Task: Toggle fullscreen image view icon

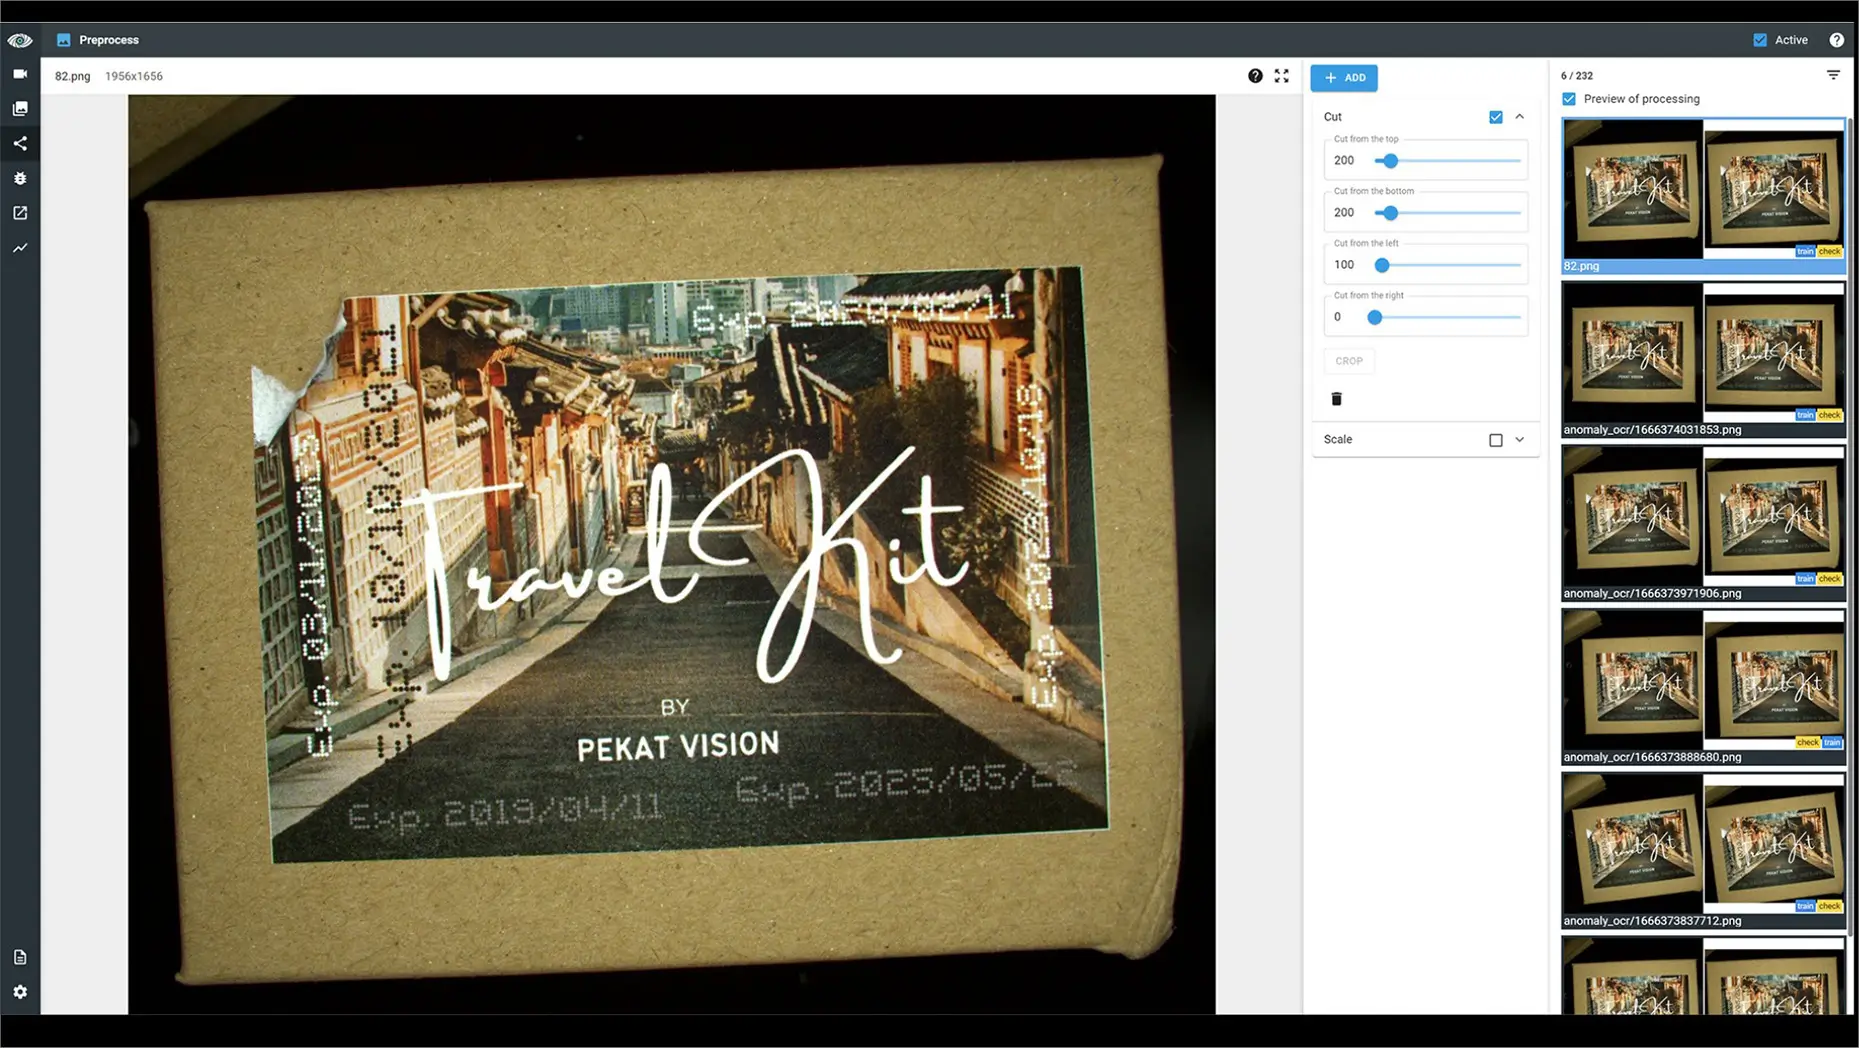Action: pos(1282,76)
